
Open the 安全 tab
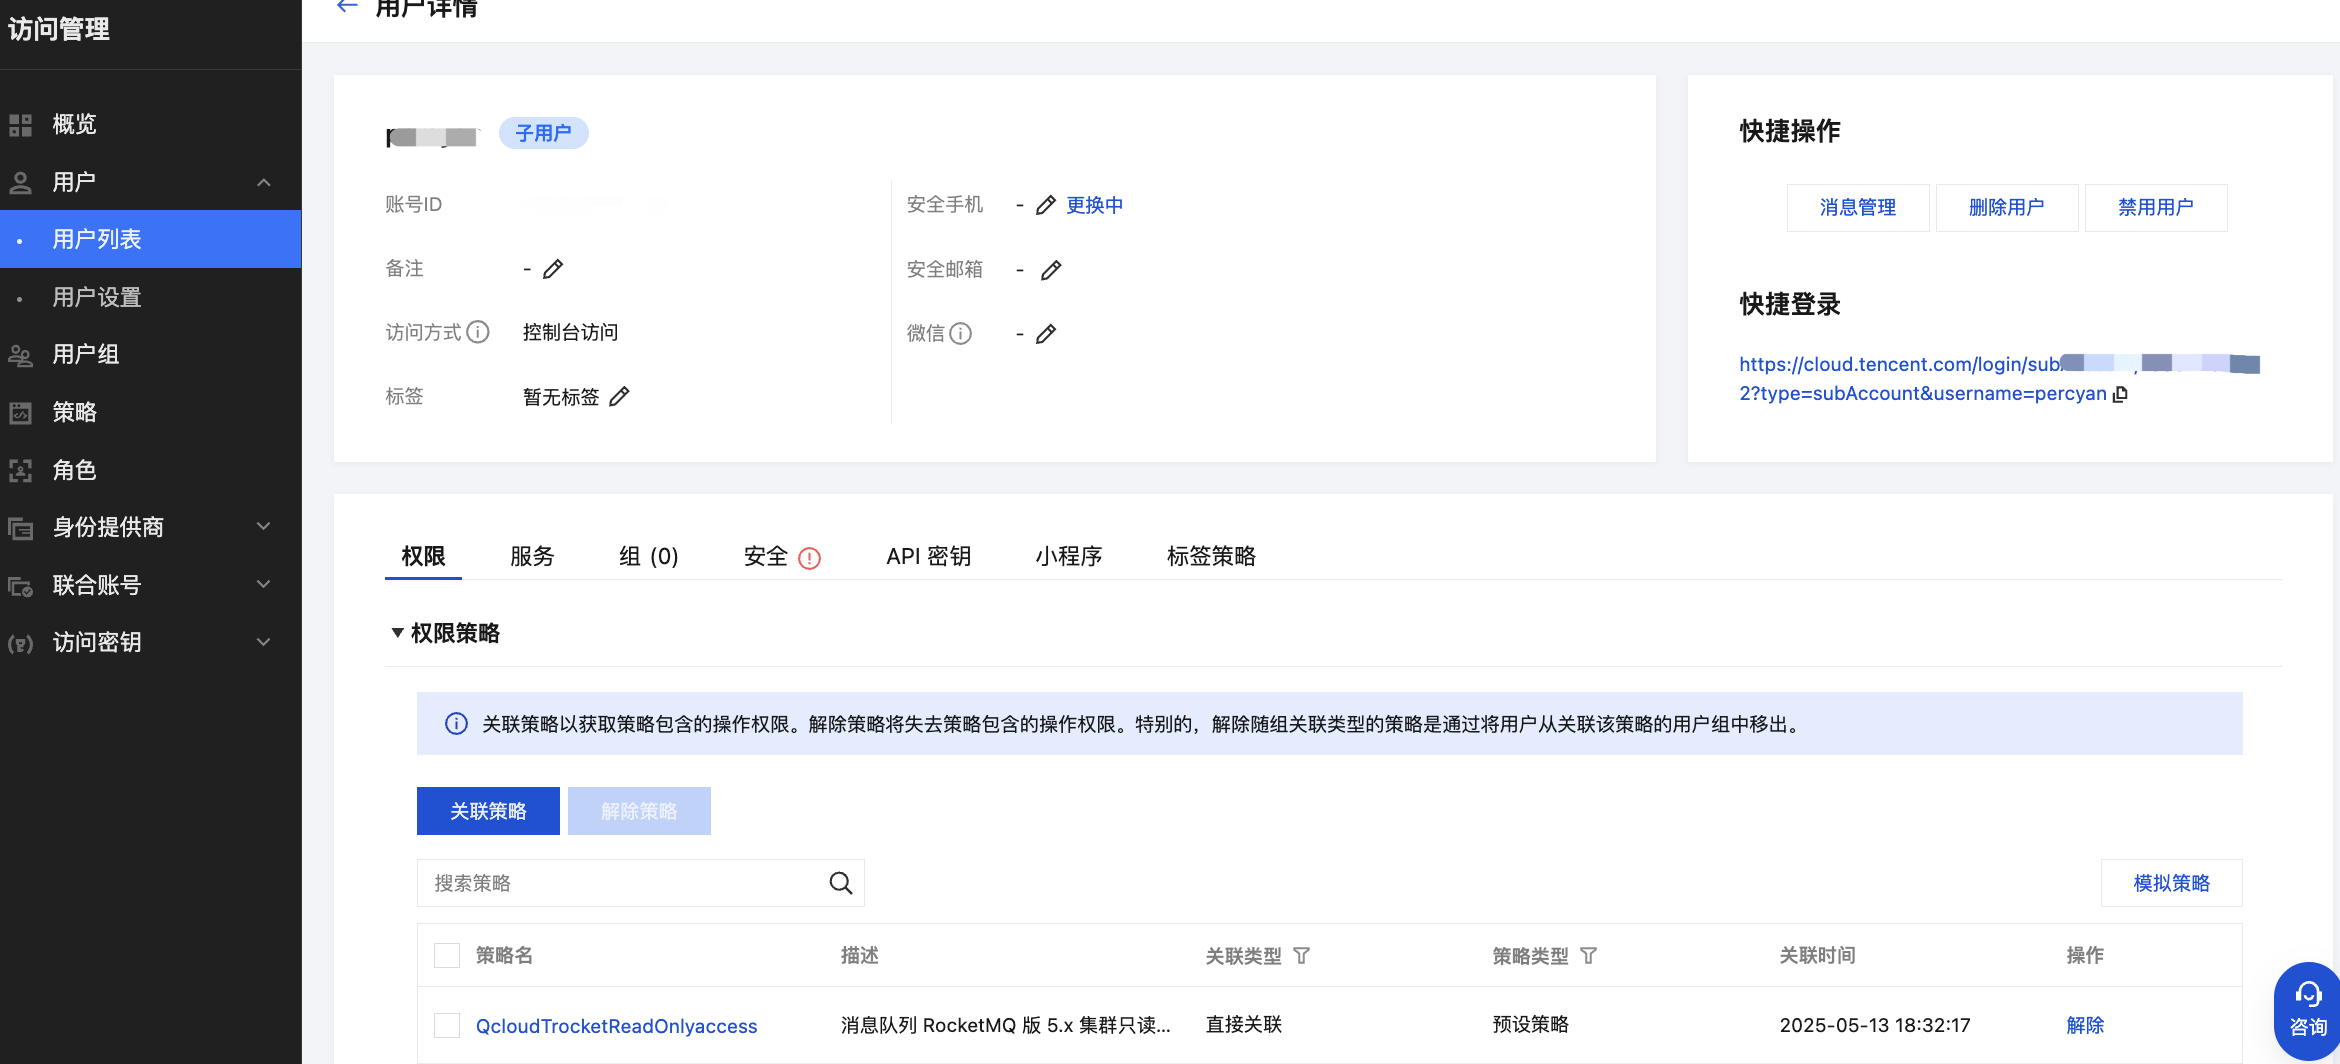(766, 556)
